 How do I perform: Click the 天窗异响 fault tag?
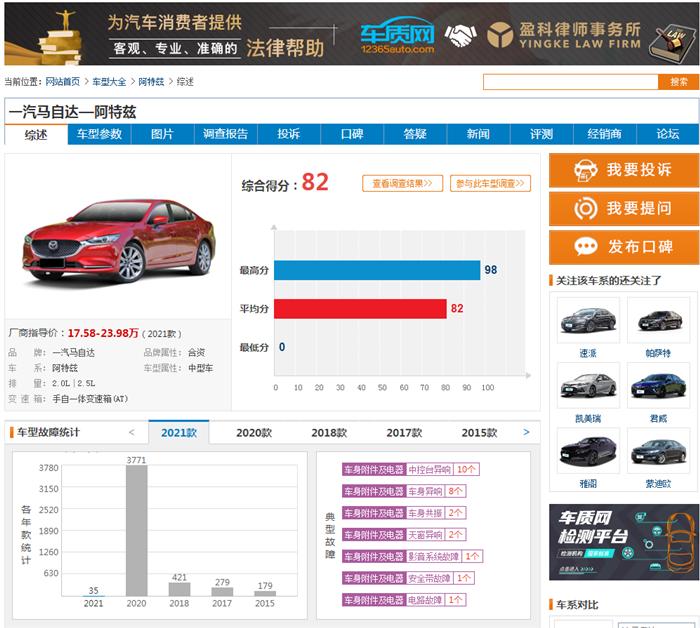click(404, 535)
